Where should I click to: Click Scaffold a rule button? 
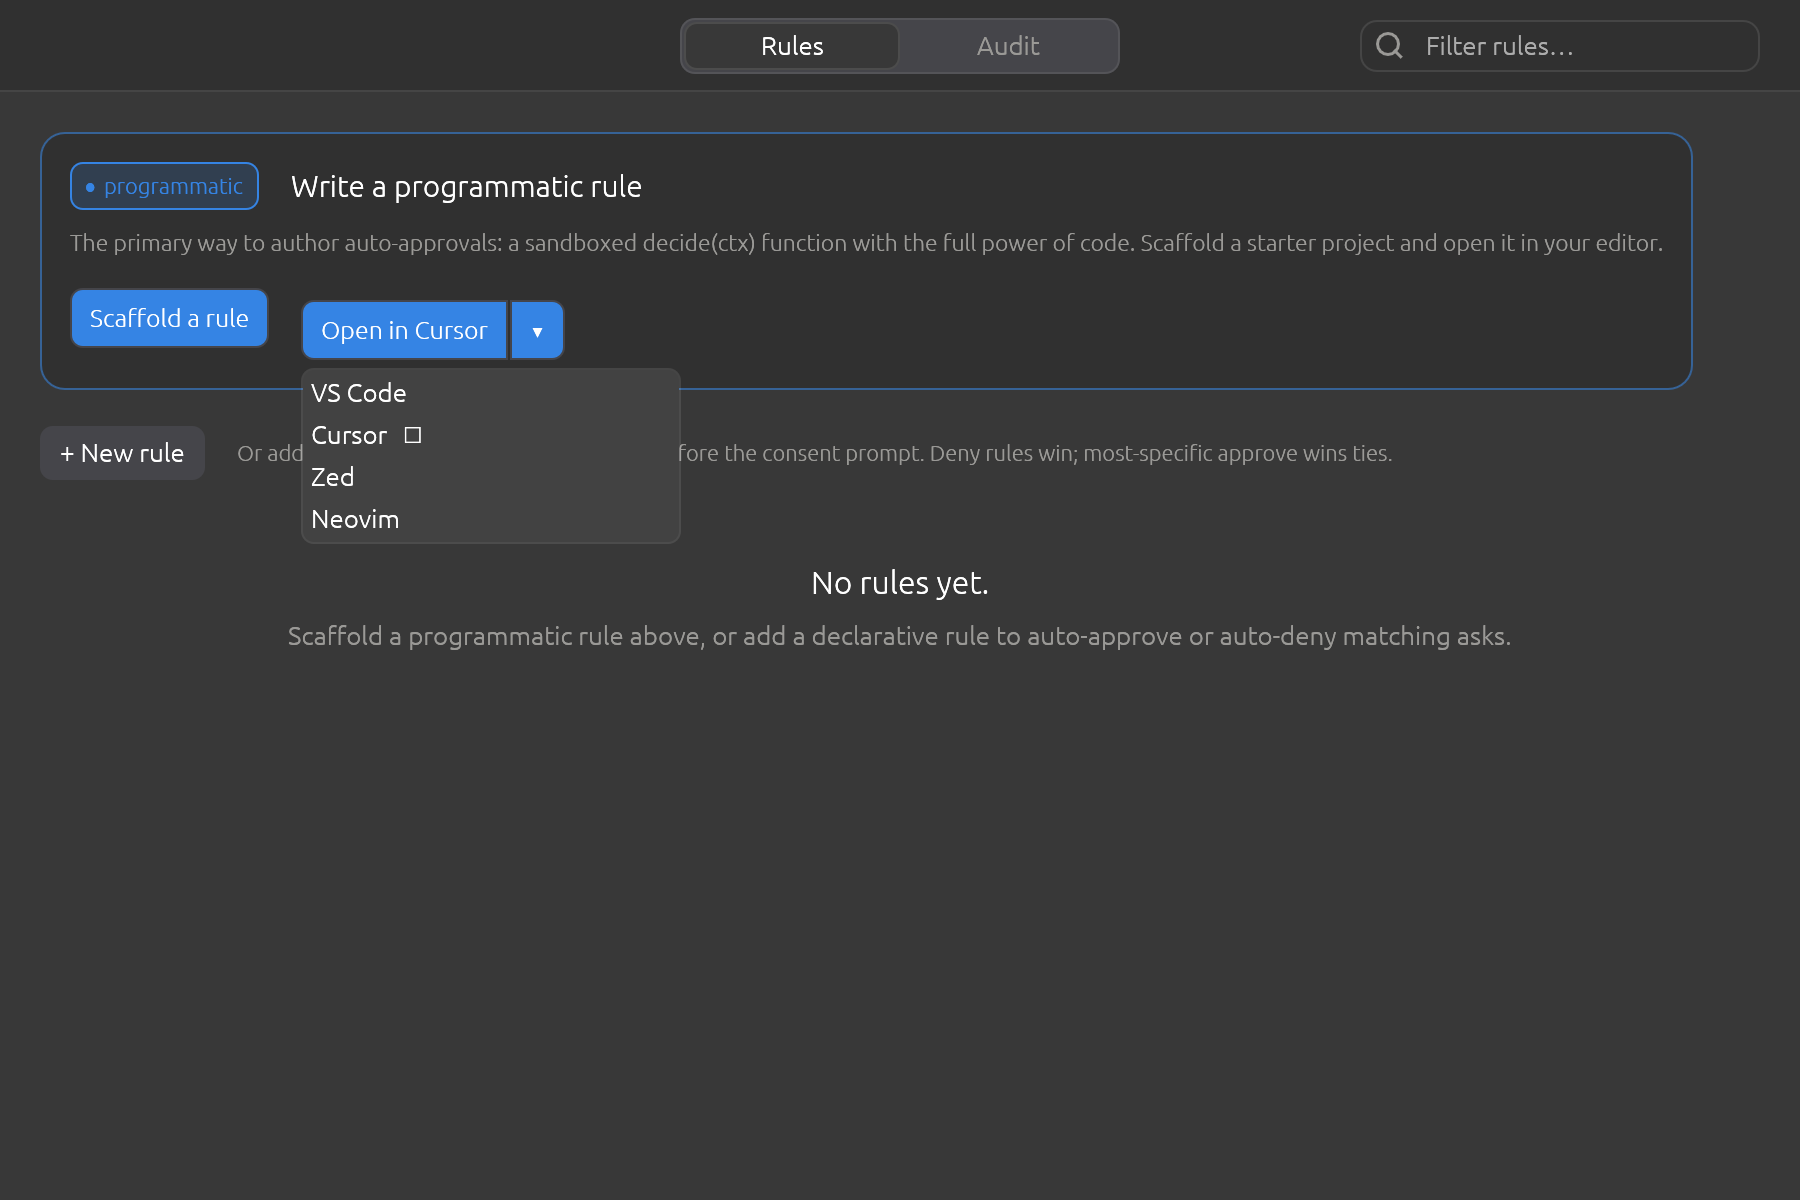169,318
